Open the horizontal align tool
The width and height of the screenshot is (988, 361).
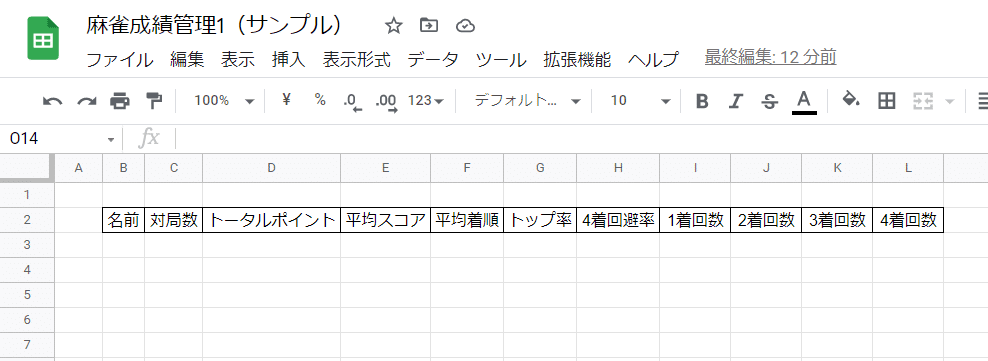point(982,101)
